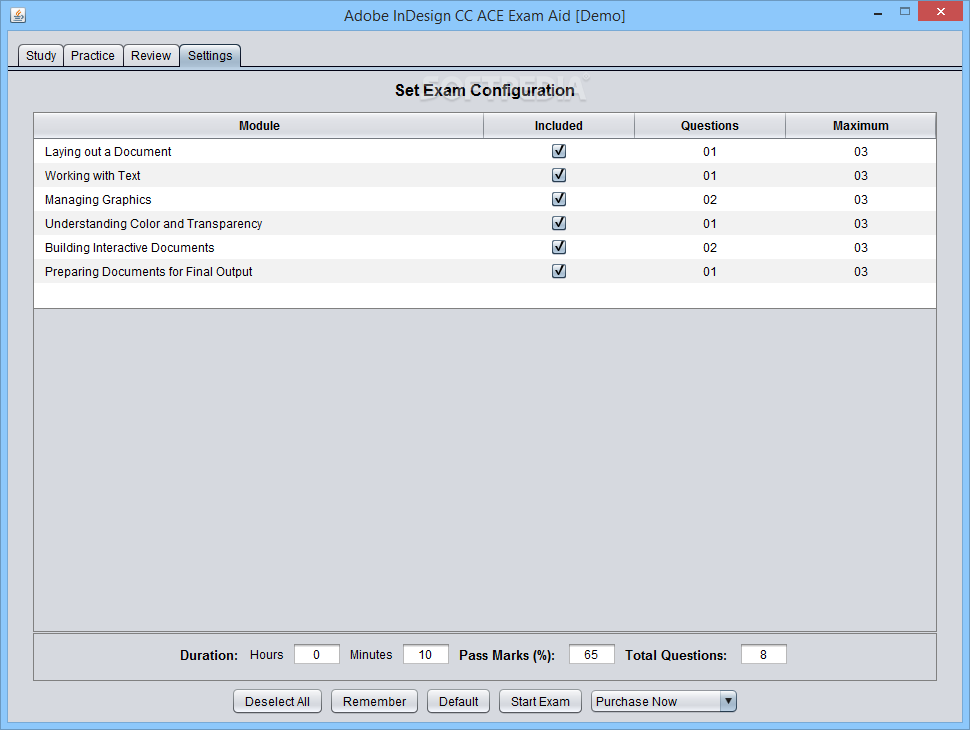The height and width of the screenshot is (730, 970).
Task: Click Maximum value for Preparing Documents row
Action: [x=861, y=272]
